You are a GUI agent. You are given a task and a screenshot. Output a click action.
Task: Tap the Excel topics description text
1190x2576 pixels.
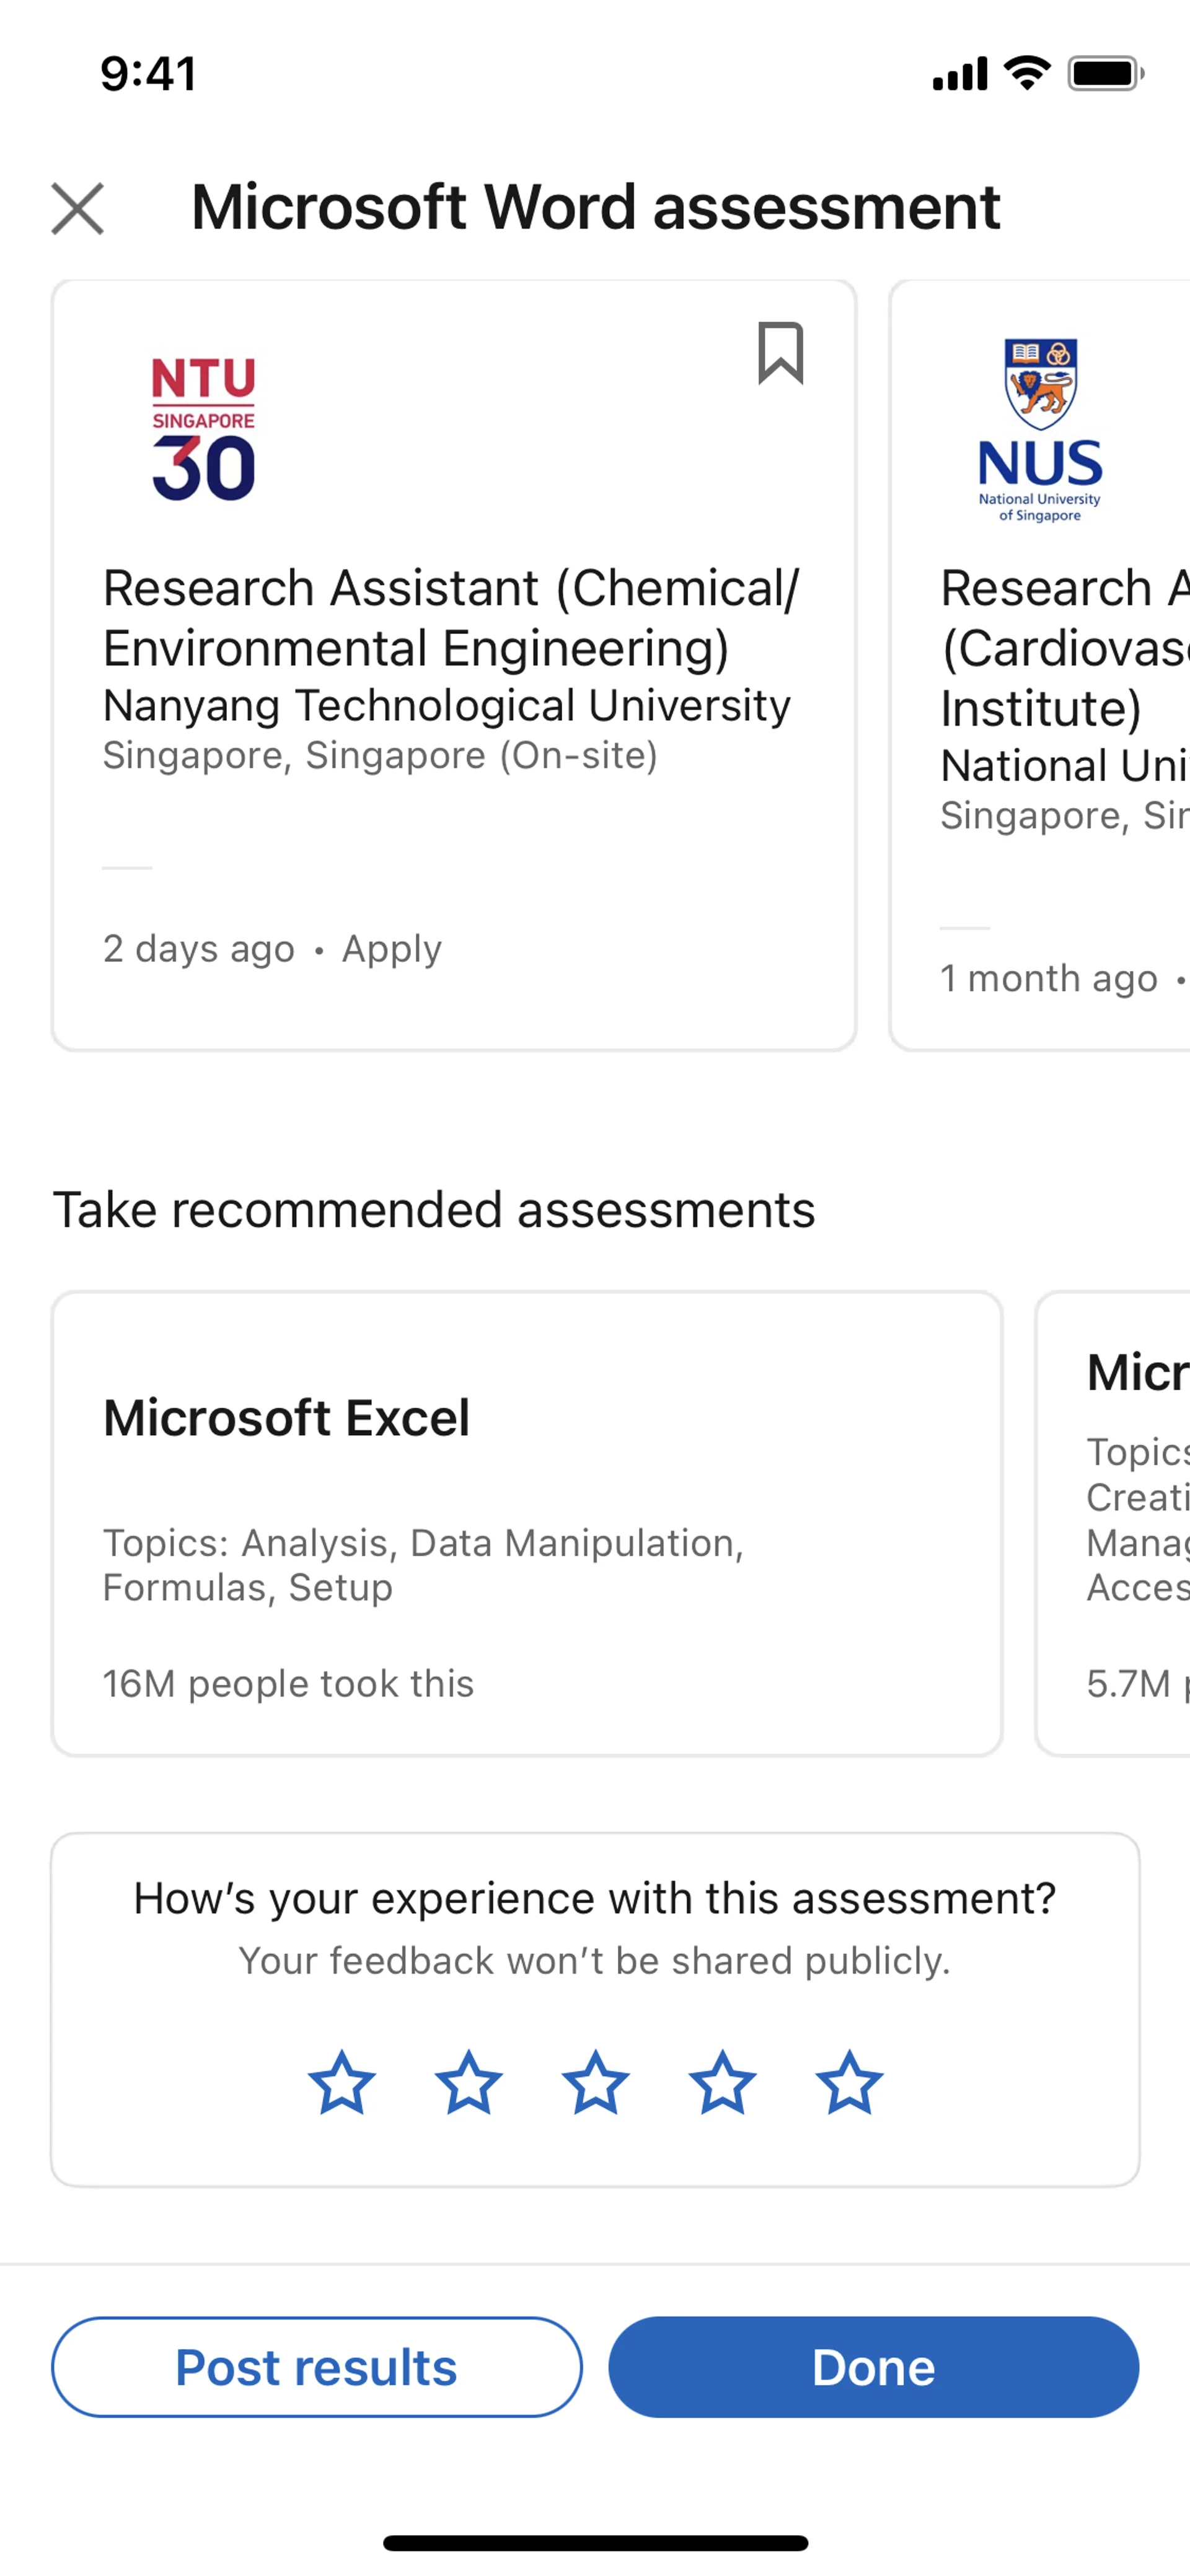coord(423,1565)
